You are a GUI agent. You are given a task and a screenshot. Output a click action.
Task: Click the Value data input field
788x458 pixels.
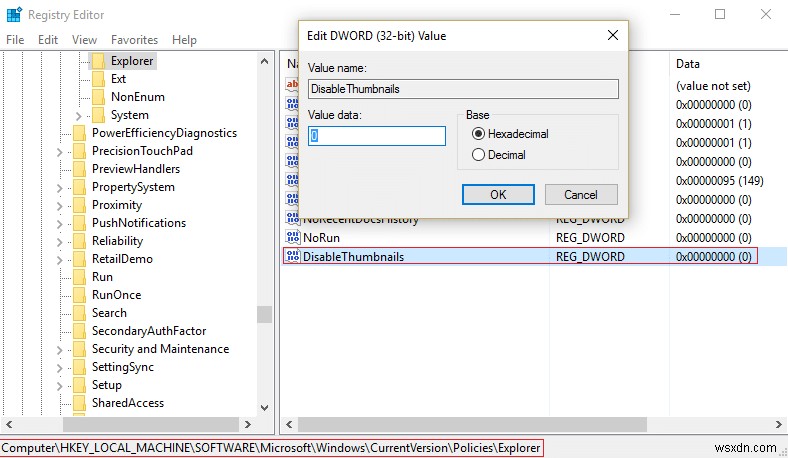coord(376,136)
